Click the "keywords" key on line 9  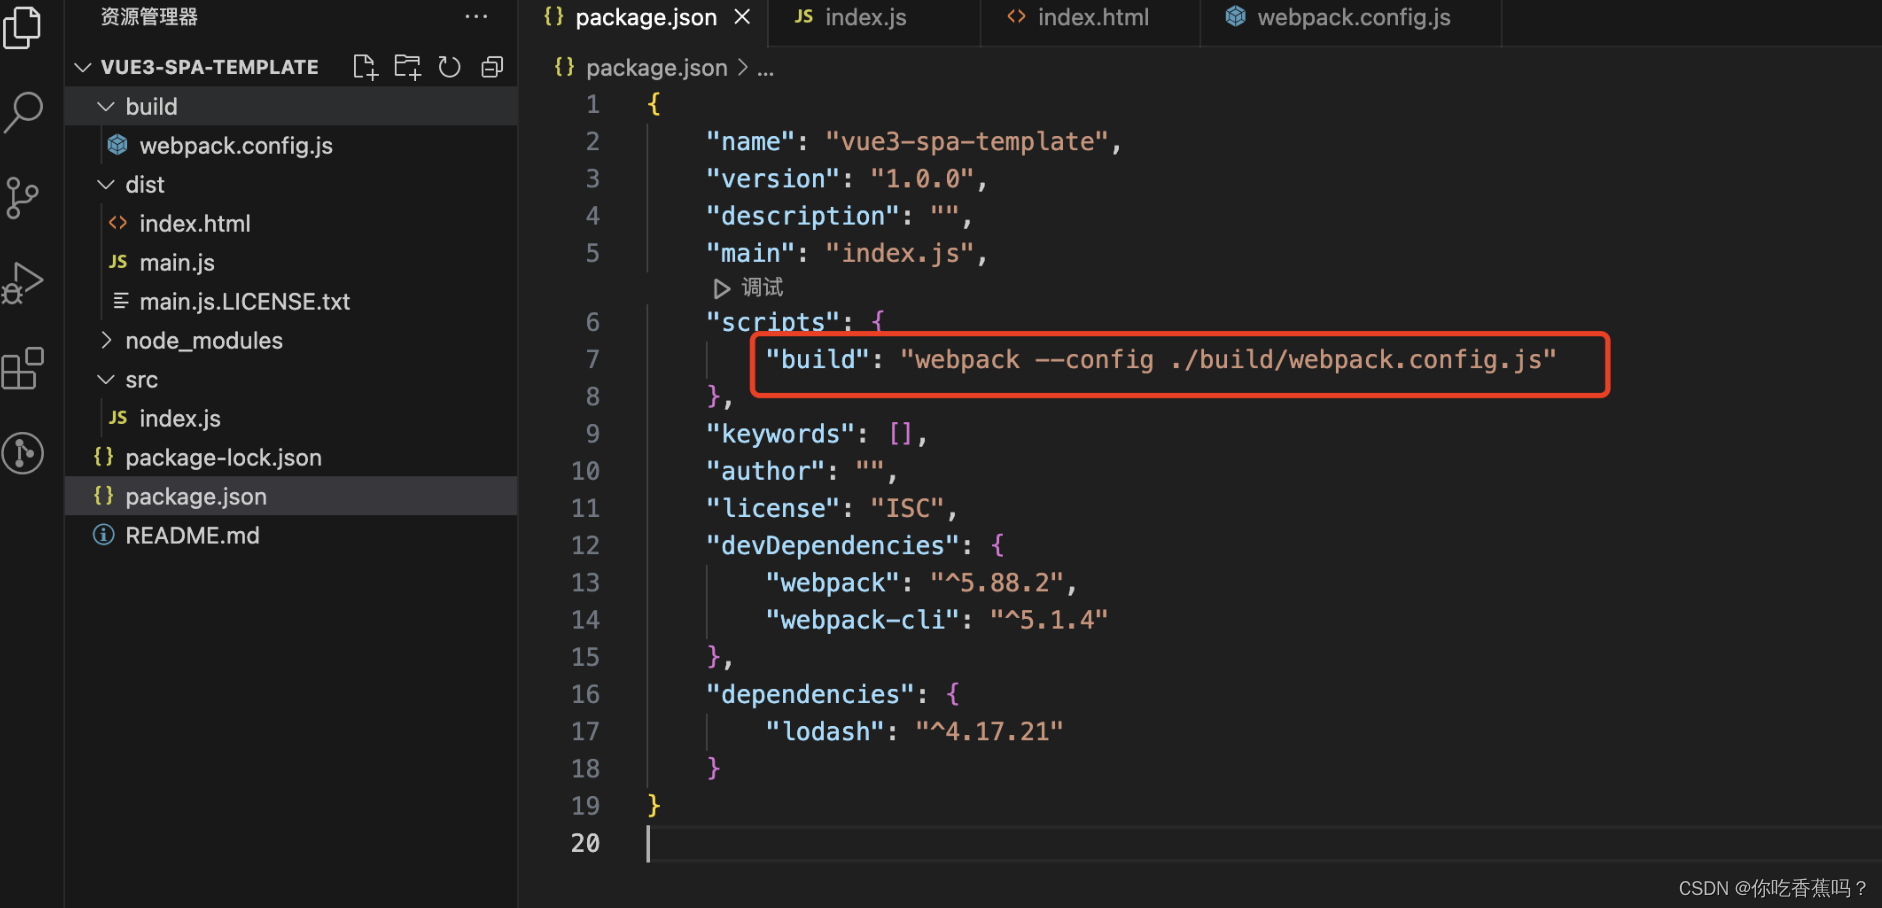(780, 434)
